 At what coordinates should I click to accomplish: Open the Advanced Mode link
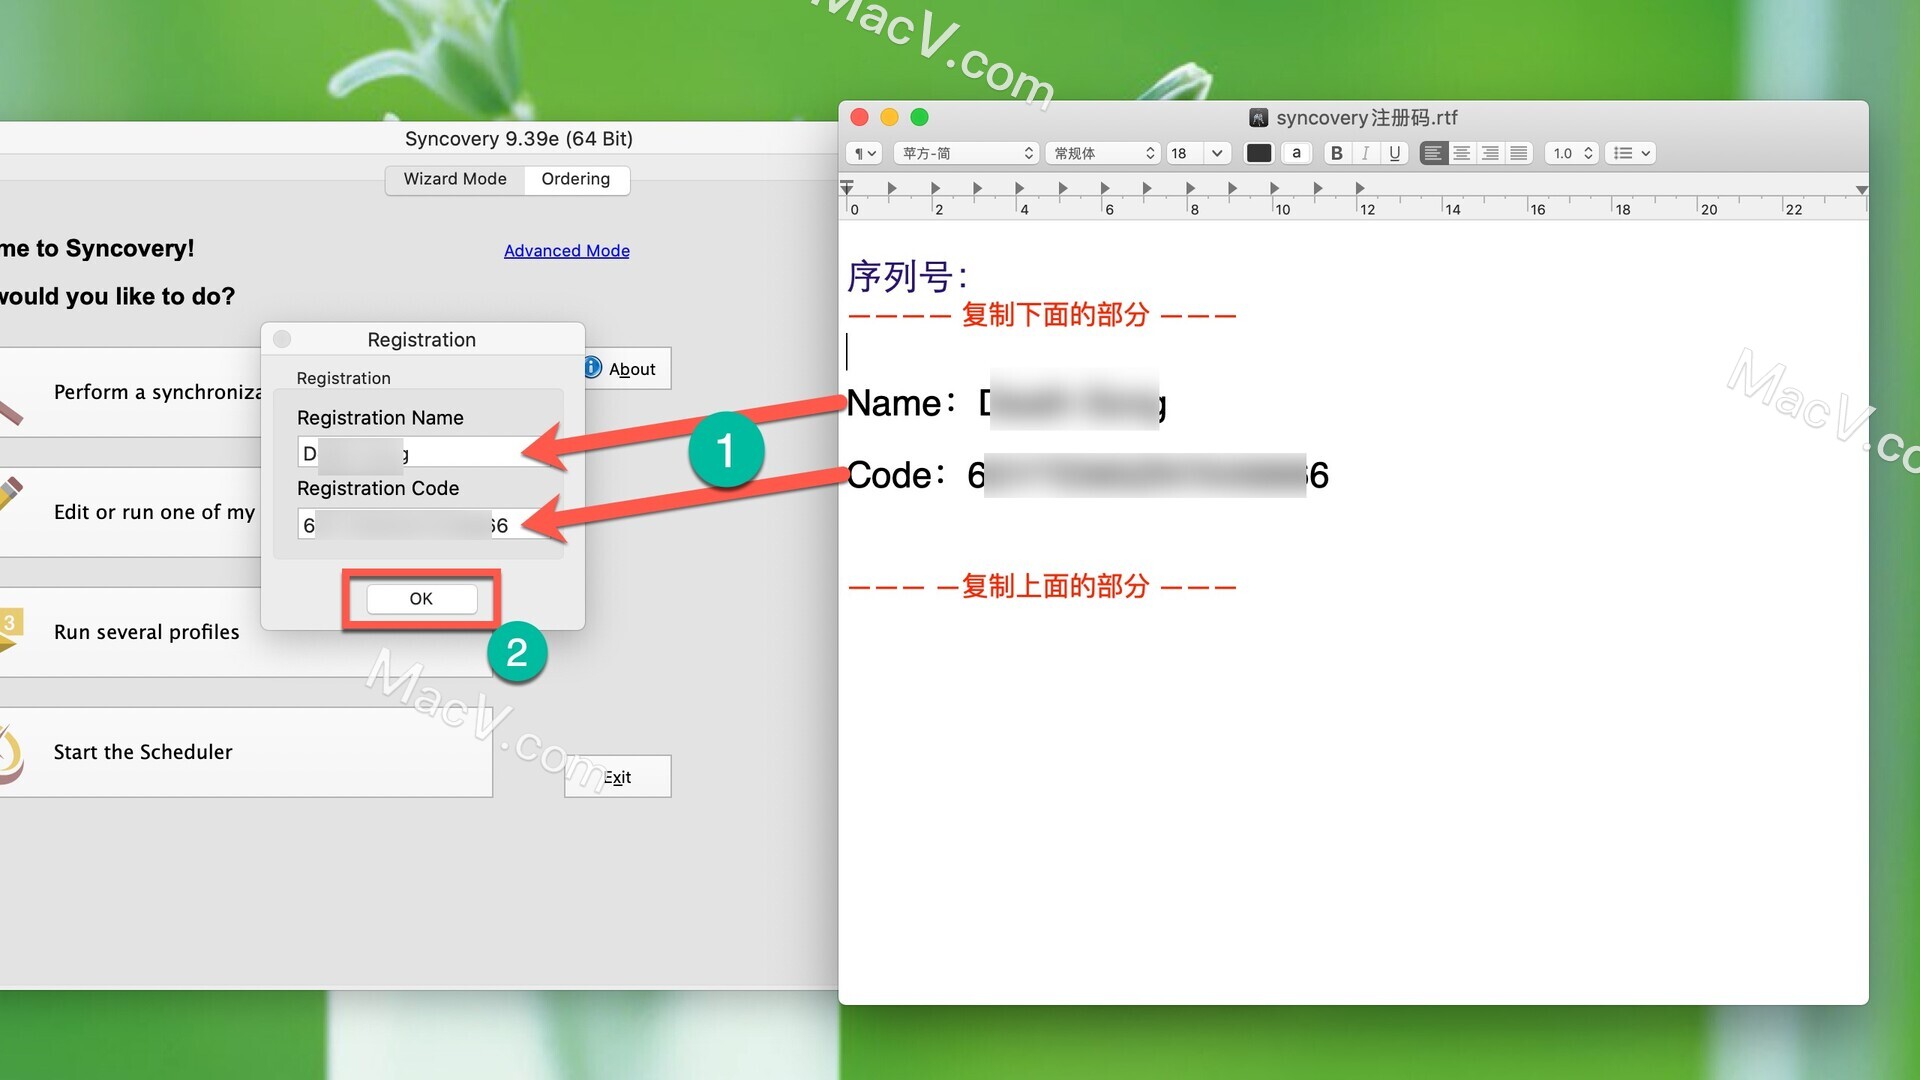(x=567, y=251)
